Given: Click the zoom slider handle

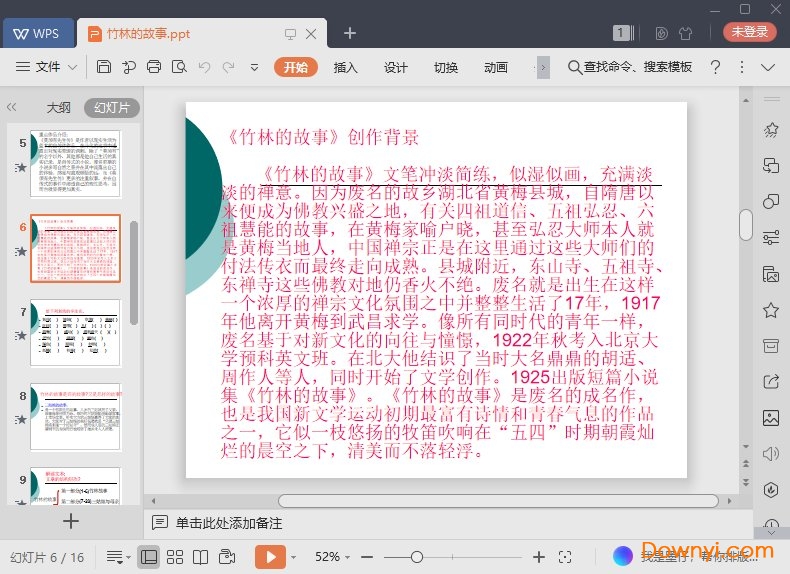Looking at the screenshot, I should (416, 556).
